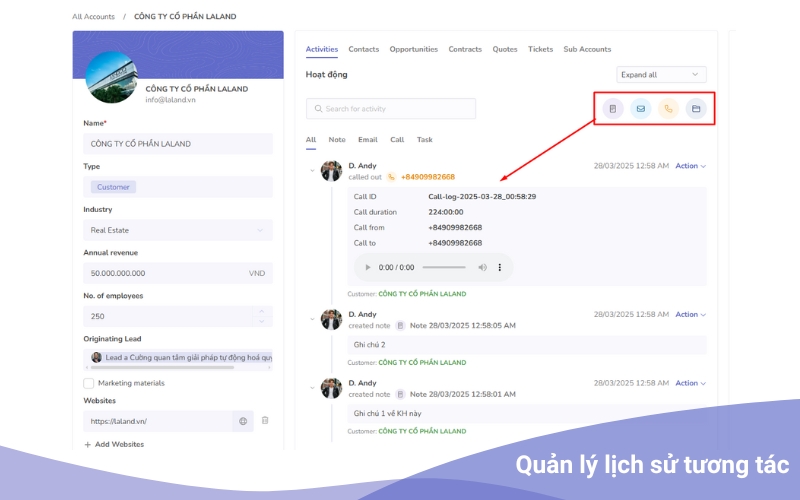Click D. Andy avatar on the call activity
This screenshot has width=800, height=500.
331,171
